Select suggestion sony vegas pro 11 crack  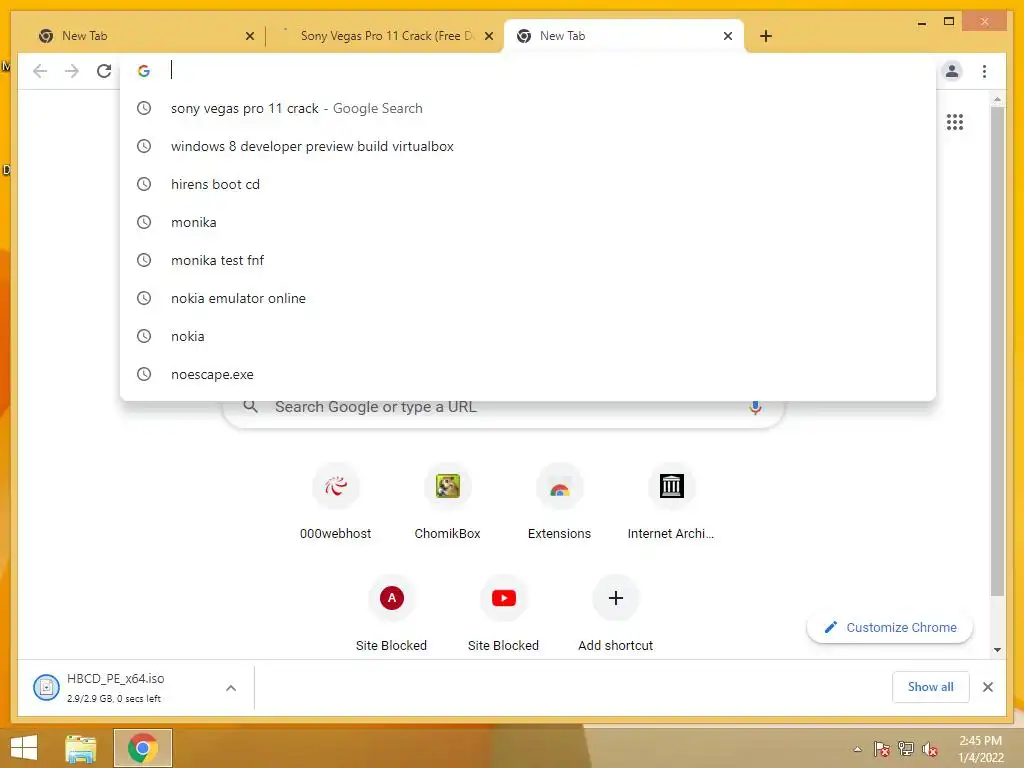528,108
